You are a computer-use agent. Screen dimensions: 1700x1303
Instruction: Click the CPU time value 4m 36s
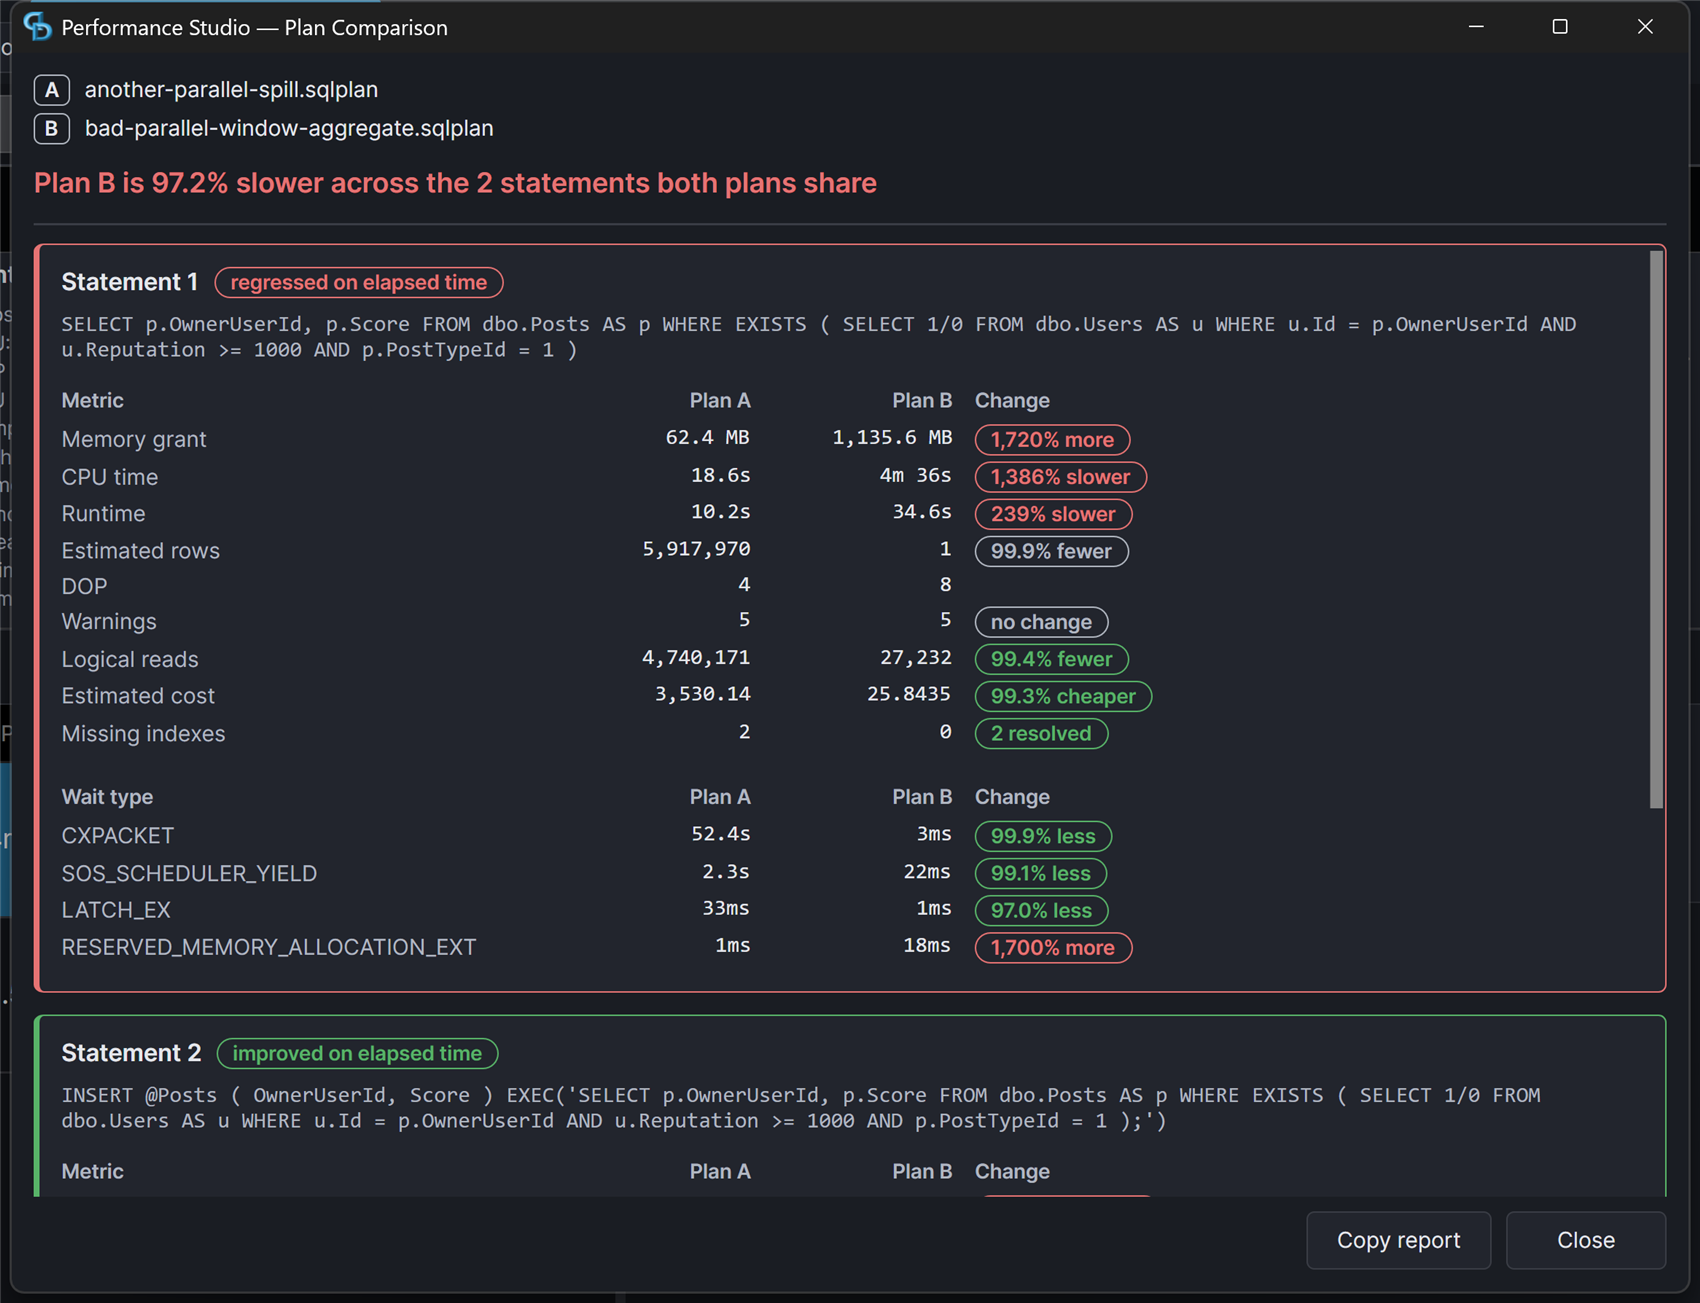[x=915, y=476]
